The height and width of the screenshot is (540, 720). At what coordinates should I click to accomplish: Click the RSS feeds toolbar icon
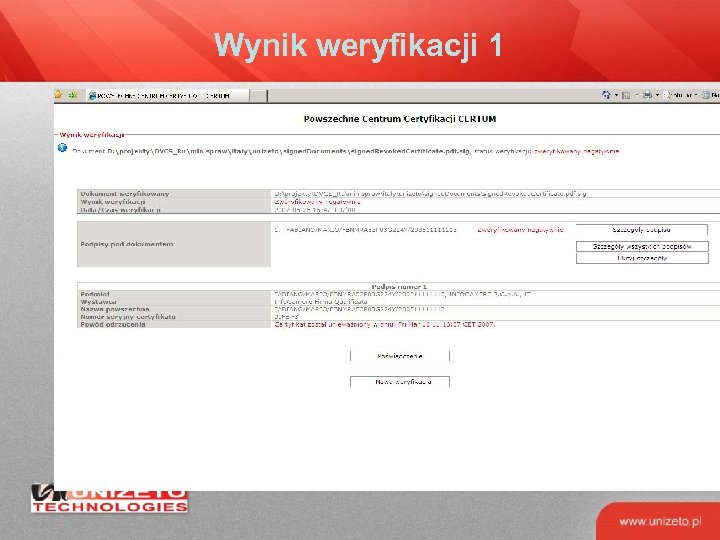(x=626, y=96)
